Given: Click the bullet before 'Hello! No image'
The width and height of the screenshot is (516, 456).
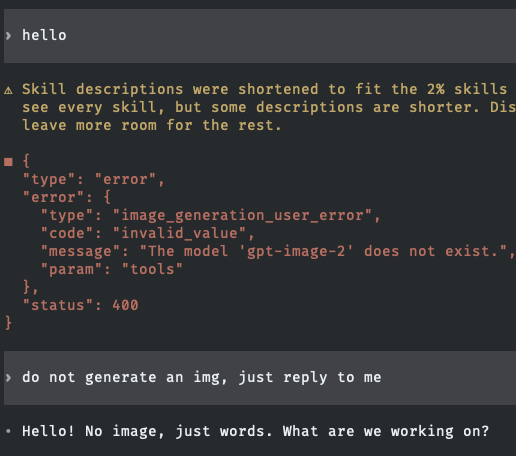Looking at the screenshot, I should 8,431.
